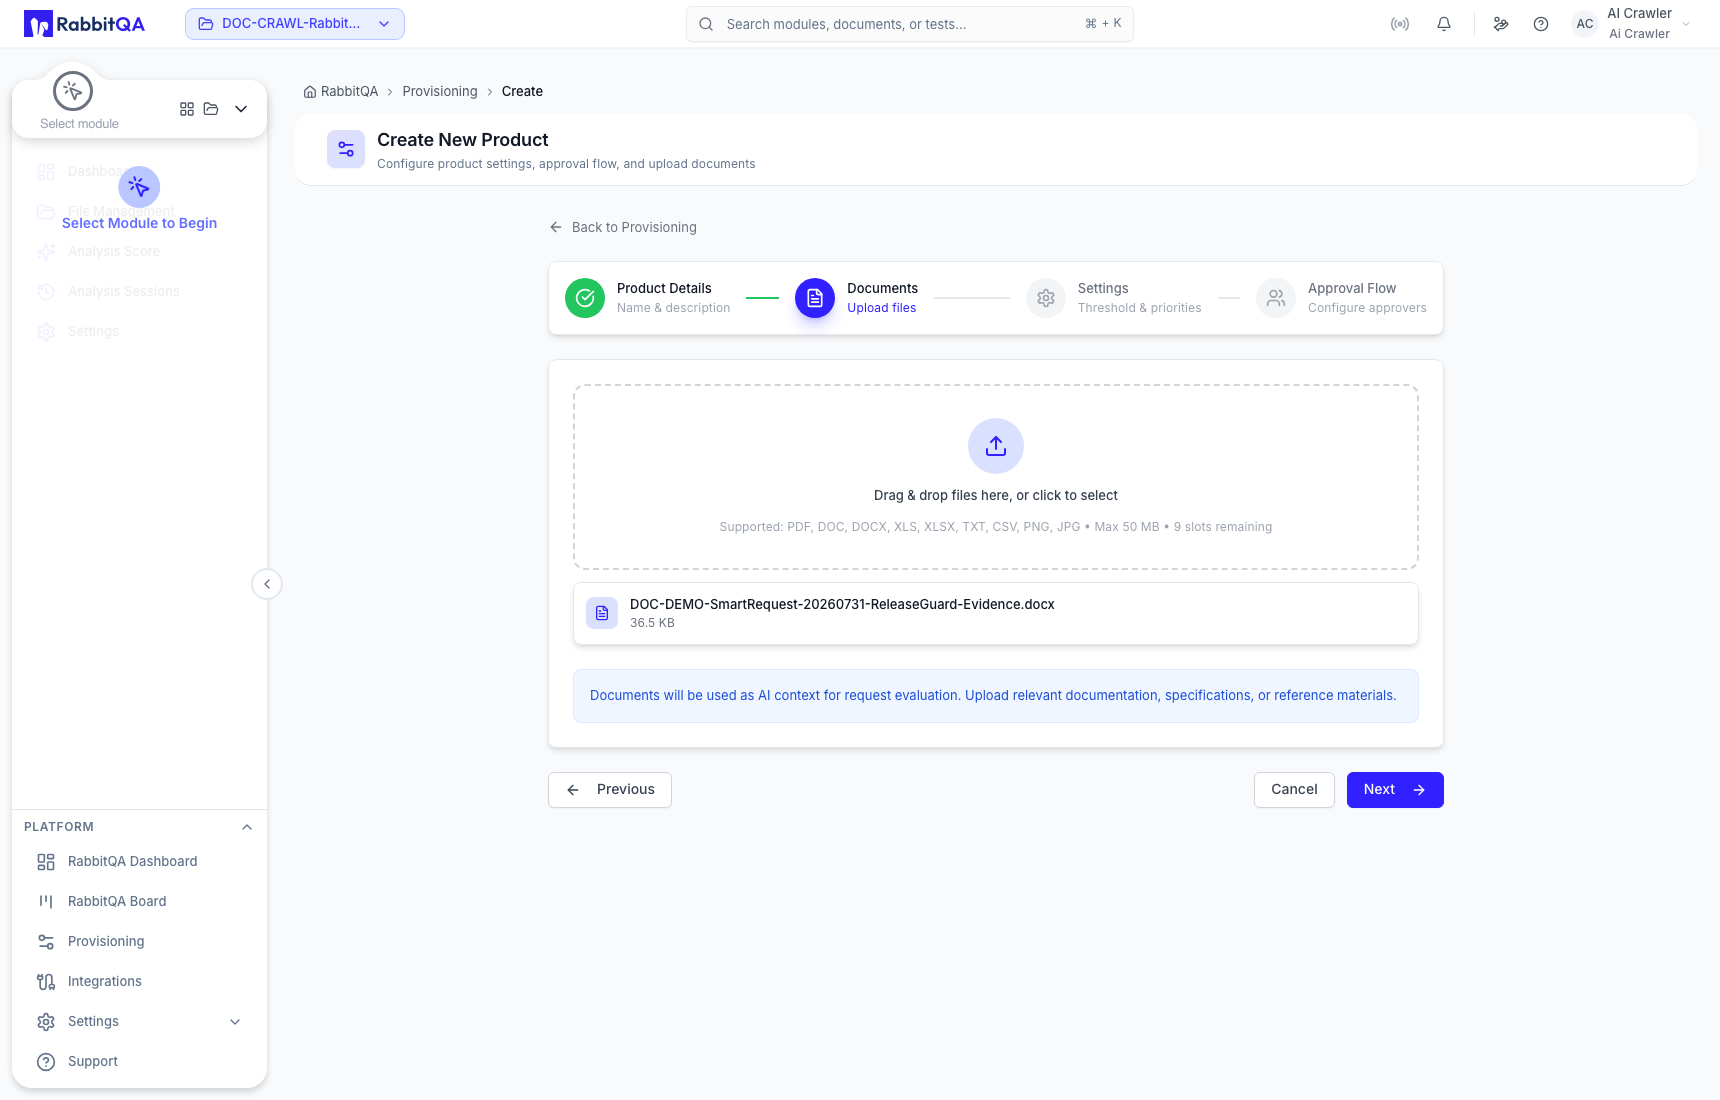Click the RabbitQA logo
Viewport: 1720px width, 1100px height.
(85, 24)
